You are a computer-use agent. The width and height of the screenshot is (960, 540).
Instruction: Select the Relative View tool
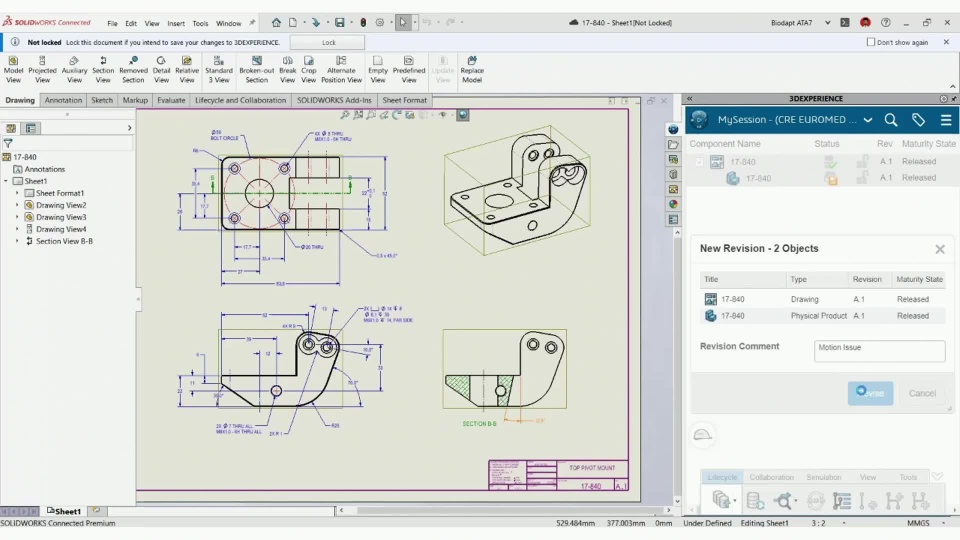(187, 69)
